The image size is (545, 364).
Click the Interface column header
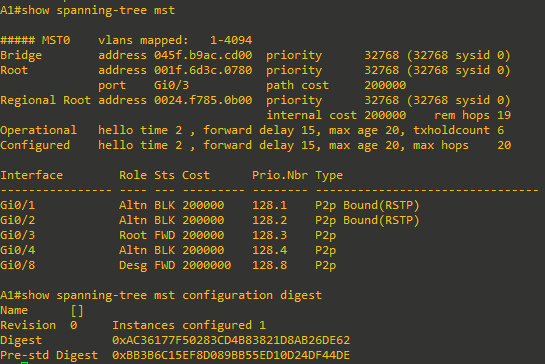(32, 175)
